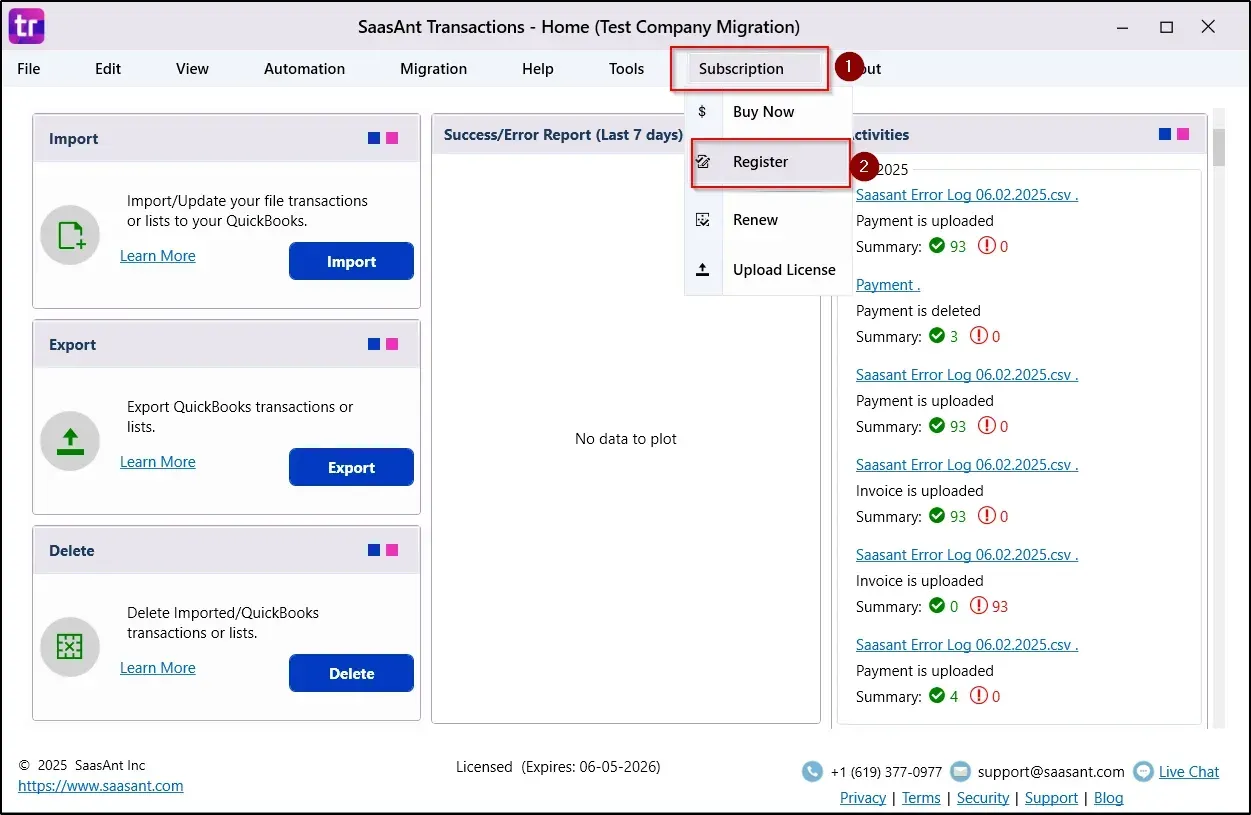The height and width of the screenshot is (815, 1251).
Task: Click the email envelope icon in footer
Action: (960, 772)
